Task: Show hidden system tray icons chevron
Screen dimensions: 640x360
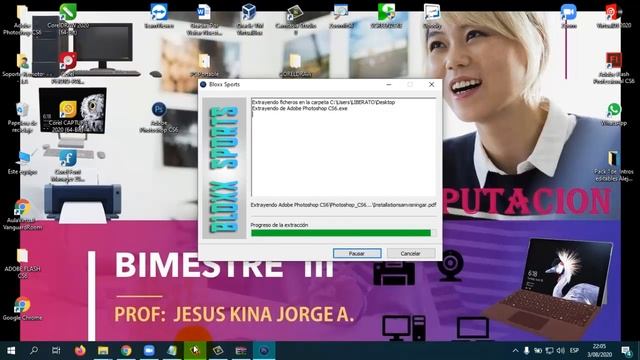Action: coord(516,351)
